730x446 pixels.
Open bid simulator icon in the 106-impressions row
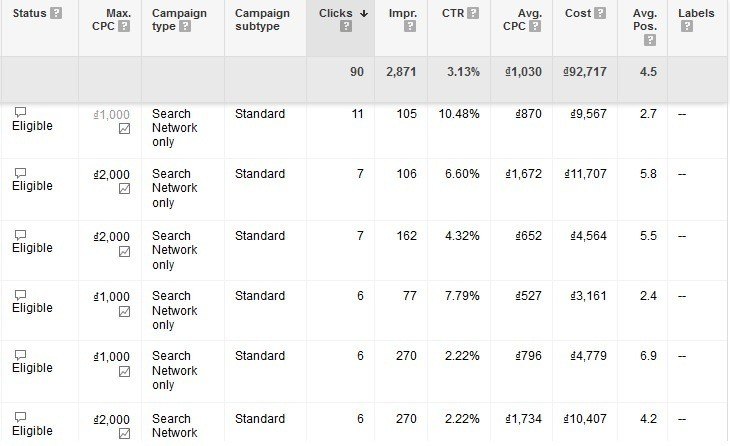pyautogui.click(x=124, y=189)
